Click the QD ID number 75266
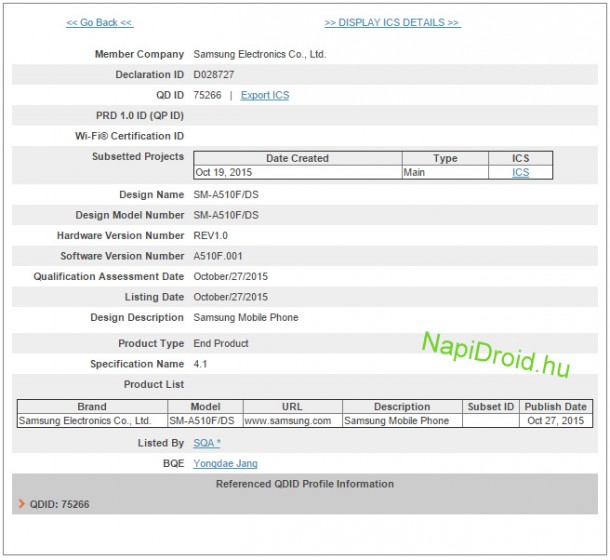 [x=207, y=95]
